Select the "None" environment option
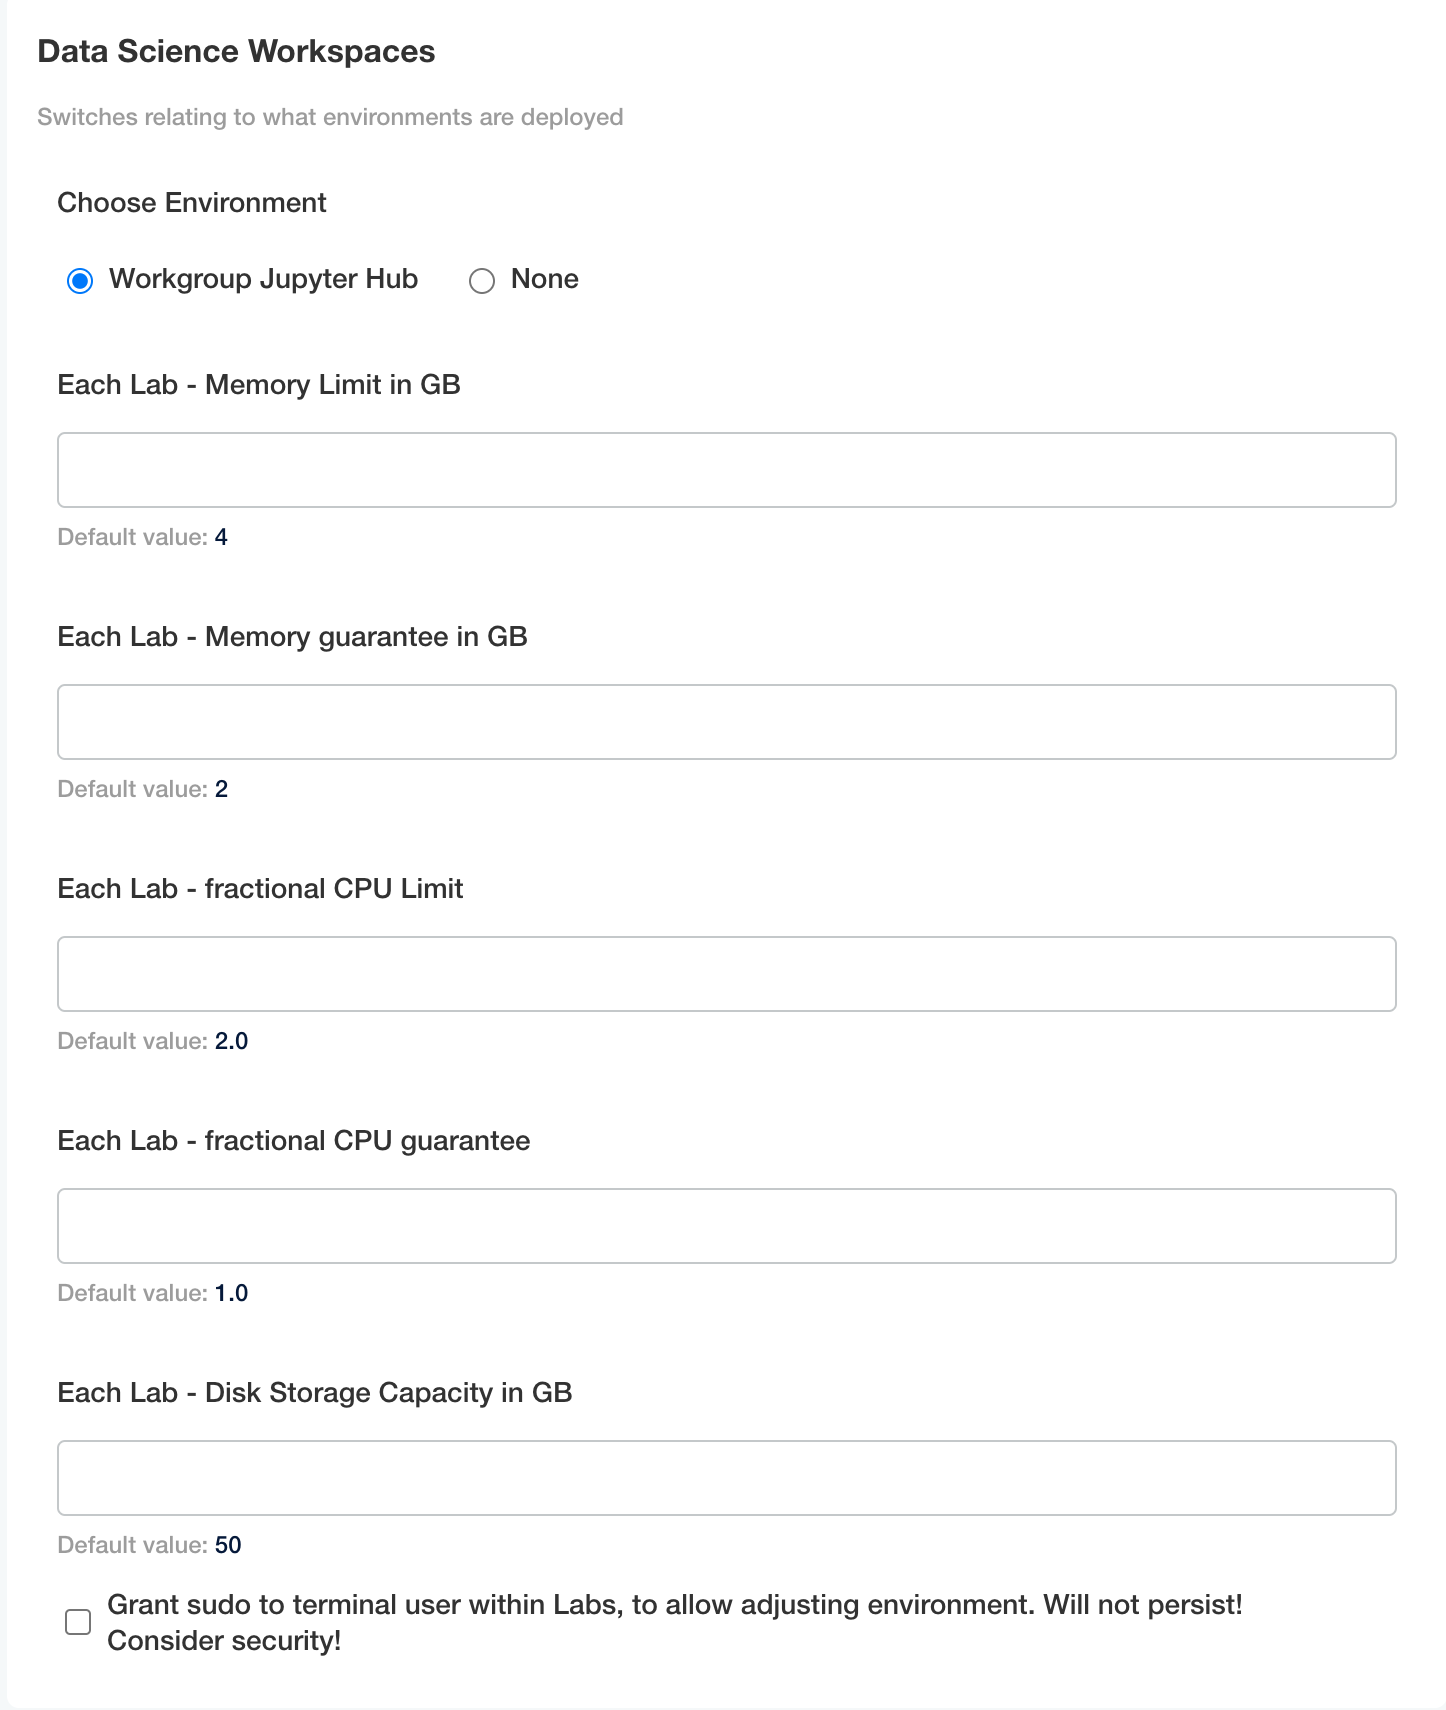The height and width of the screenshot is (1710, 1446). coord(483,281)
